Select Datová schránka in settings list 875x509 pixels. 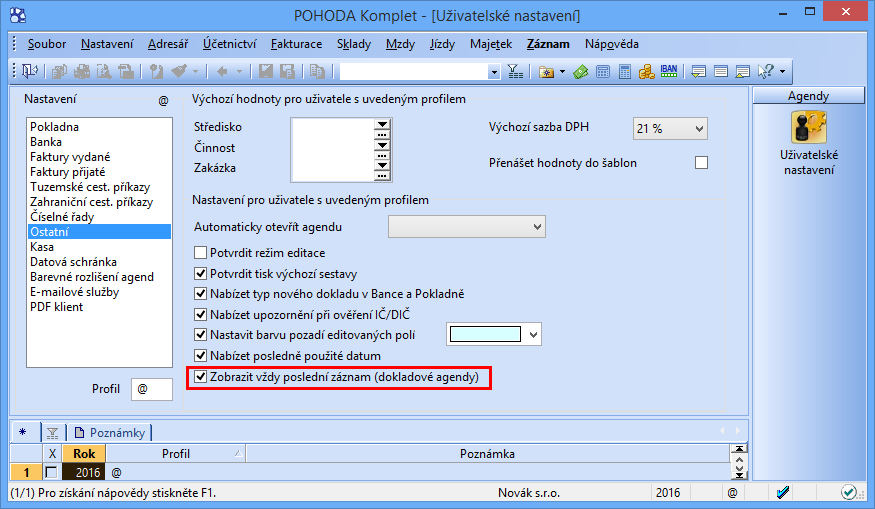74,262
